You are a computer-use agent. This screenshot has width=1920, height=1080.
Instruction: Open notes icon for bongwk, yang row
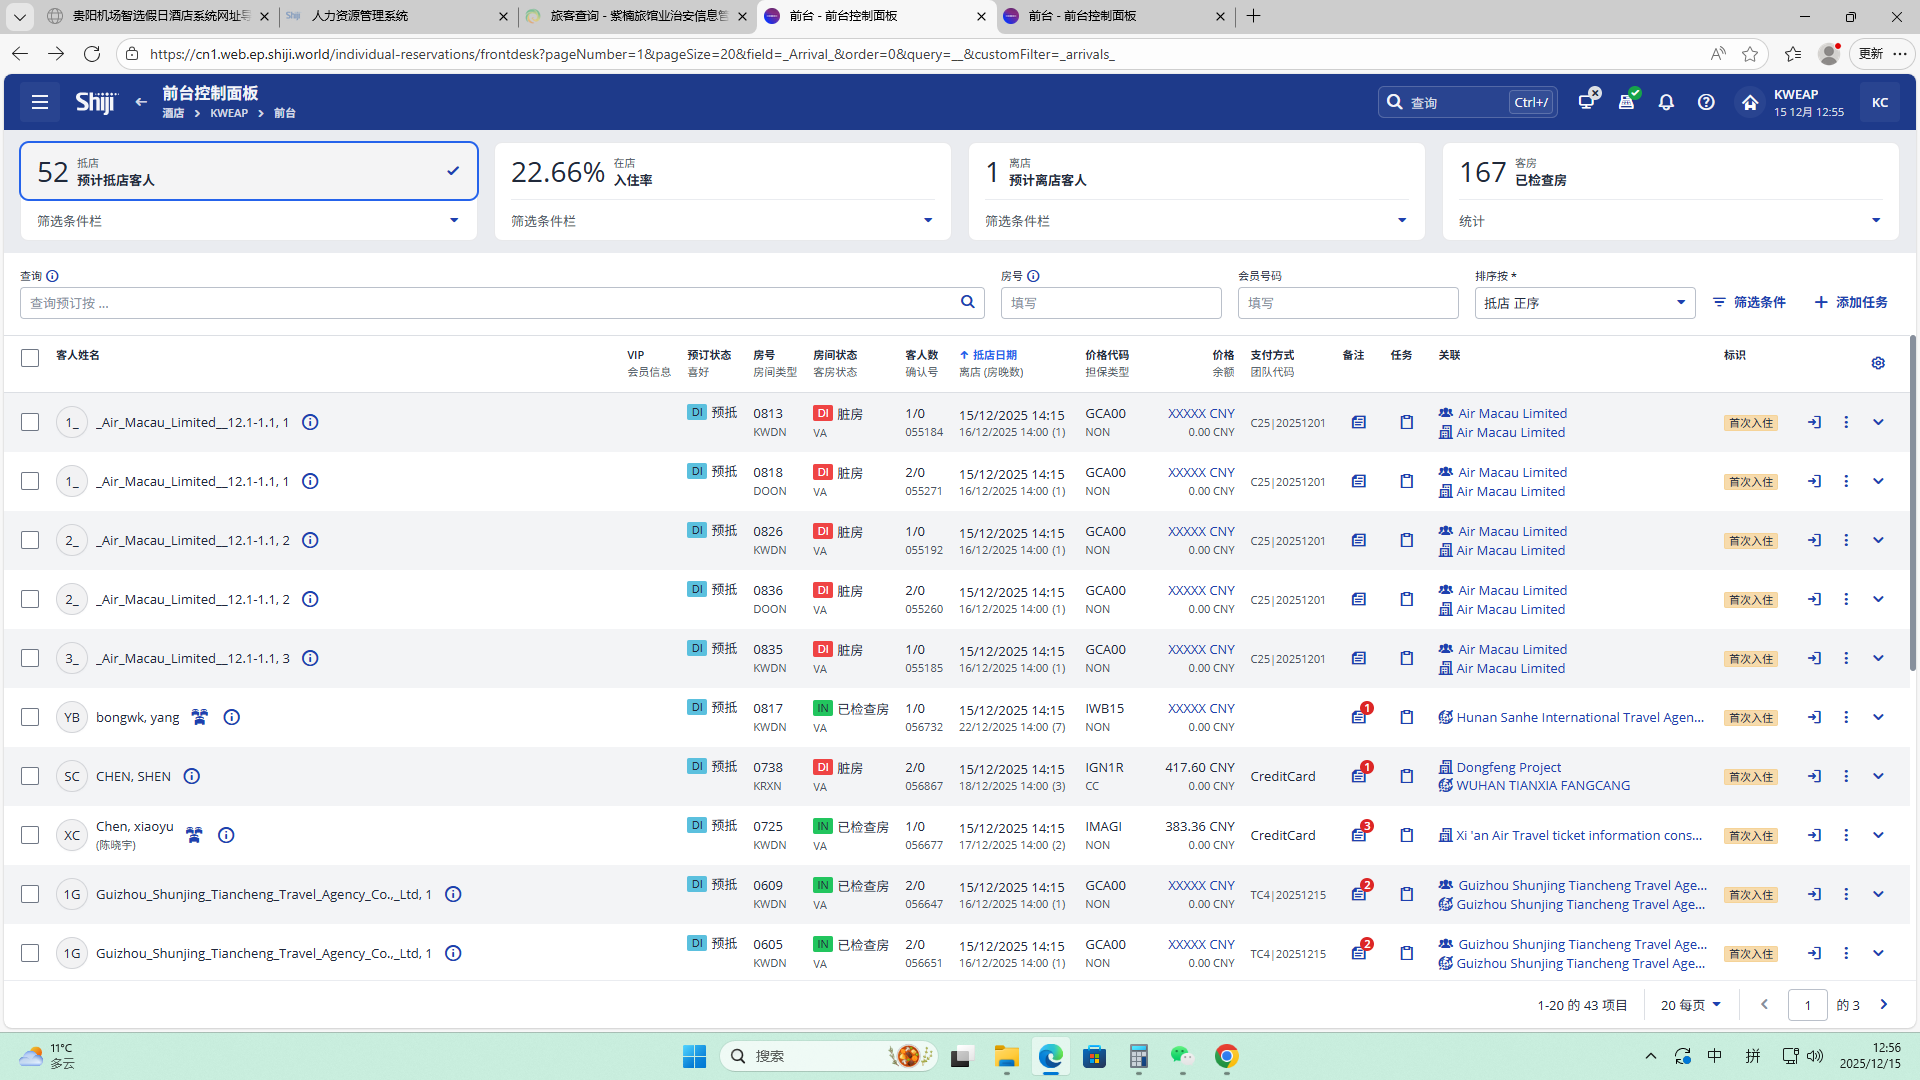coord(1358,717)
